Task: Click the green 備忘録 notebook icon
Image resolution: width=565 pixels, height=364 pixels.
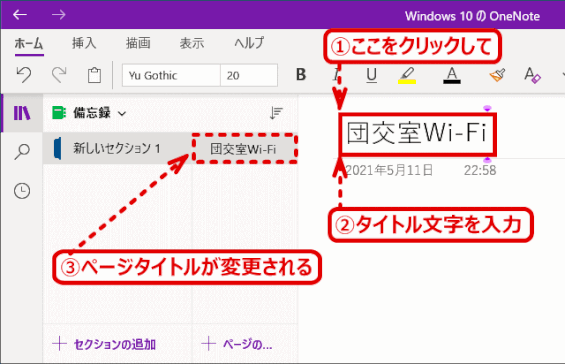Action: point(59,113)
